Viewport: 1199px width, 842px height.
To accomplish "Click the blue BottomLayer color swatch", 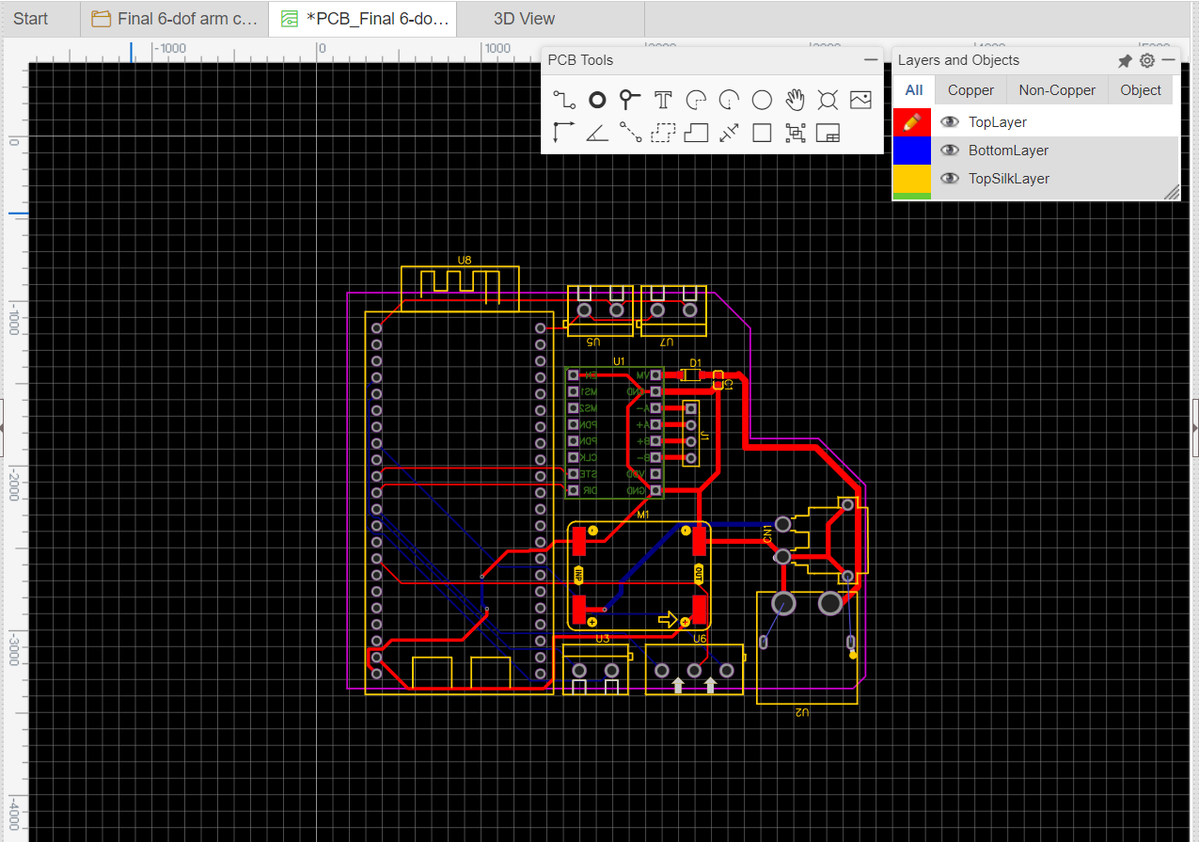I will click(x=911, y=150).
